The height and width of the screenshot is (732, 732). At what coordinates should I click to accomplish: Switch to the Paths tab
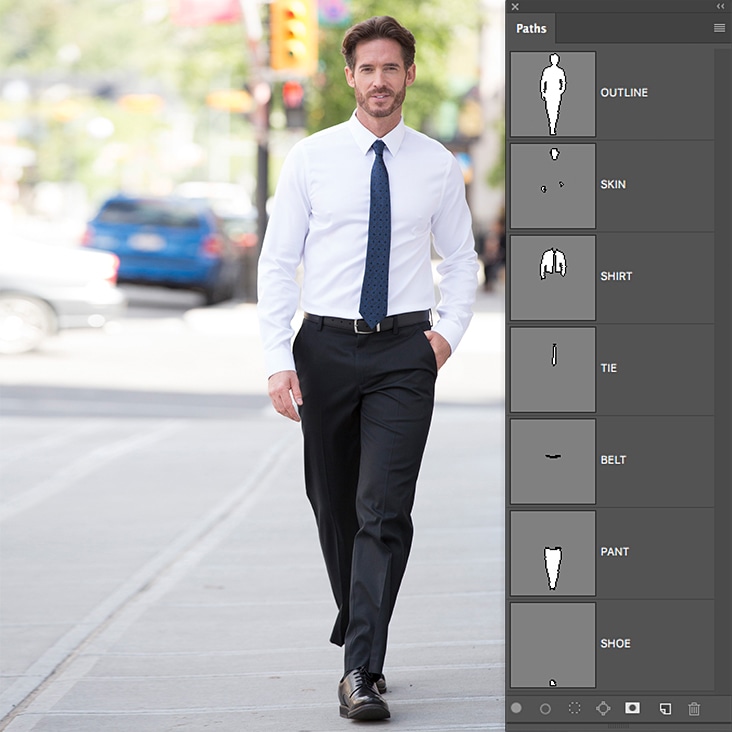tap(531, 28)
